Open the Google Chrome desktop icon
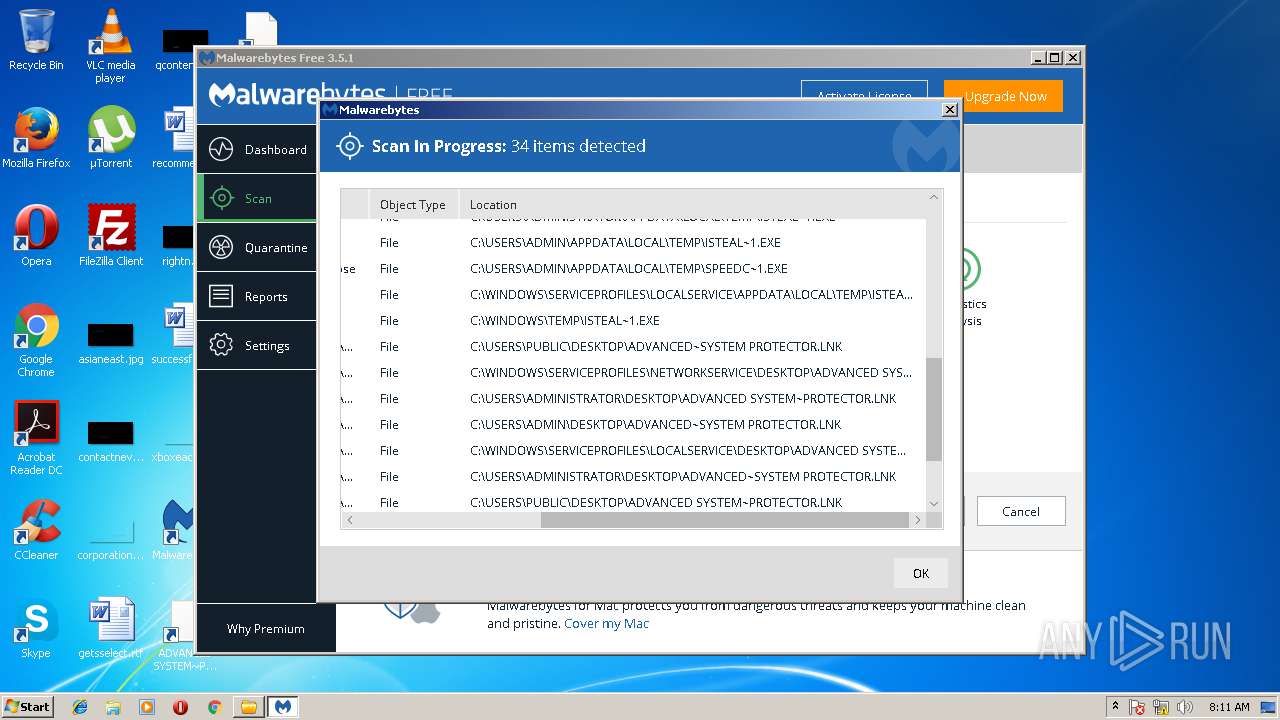 [36, 340]
